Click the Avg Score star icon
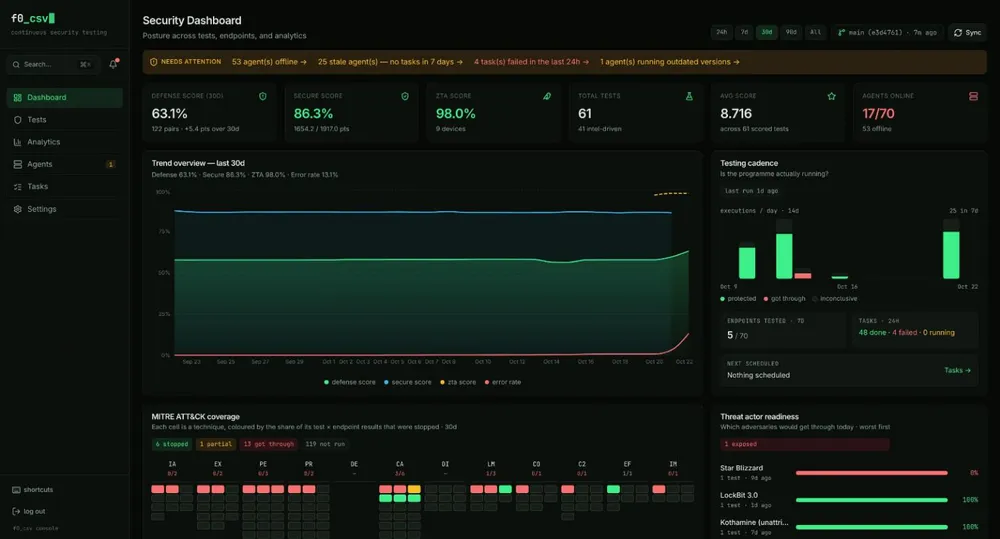1000x539 pixels. point(832,96)
